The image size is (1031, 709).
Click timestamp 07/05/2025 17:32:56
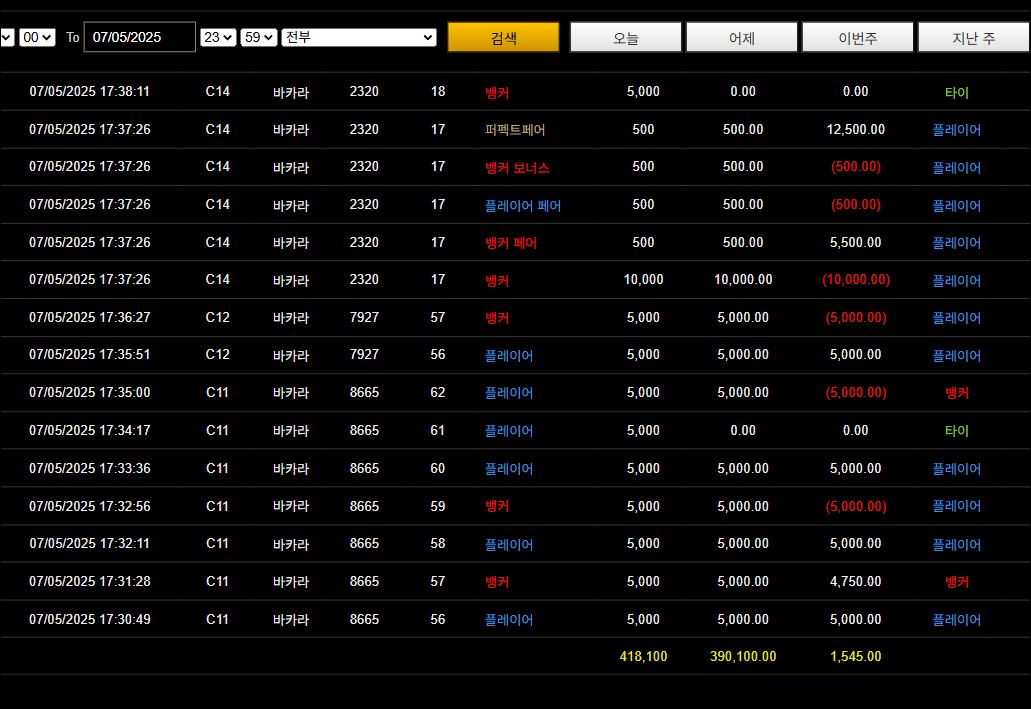point(89,506)
